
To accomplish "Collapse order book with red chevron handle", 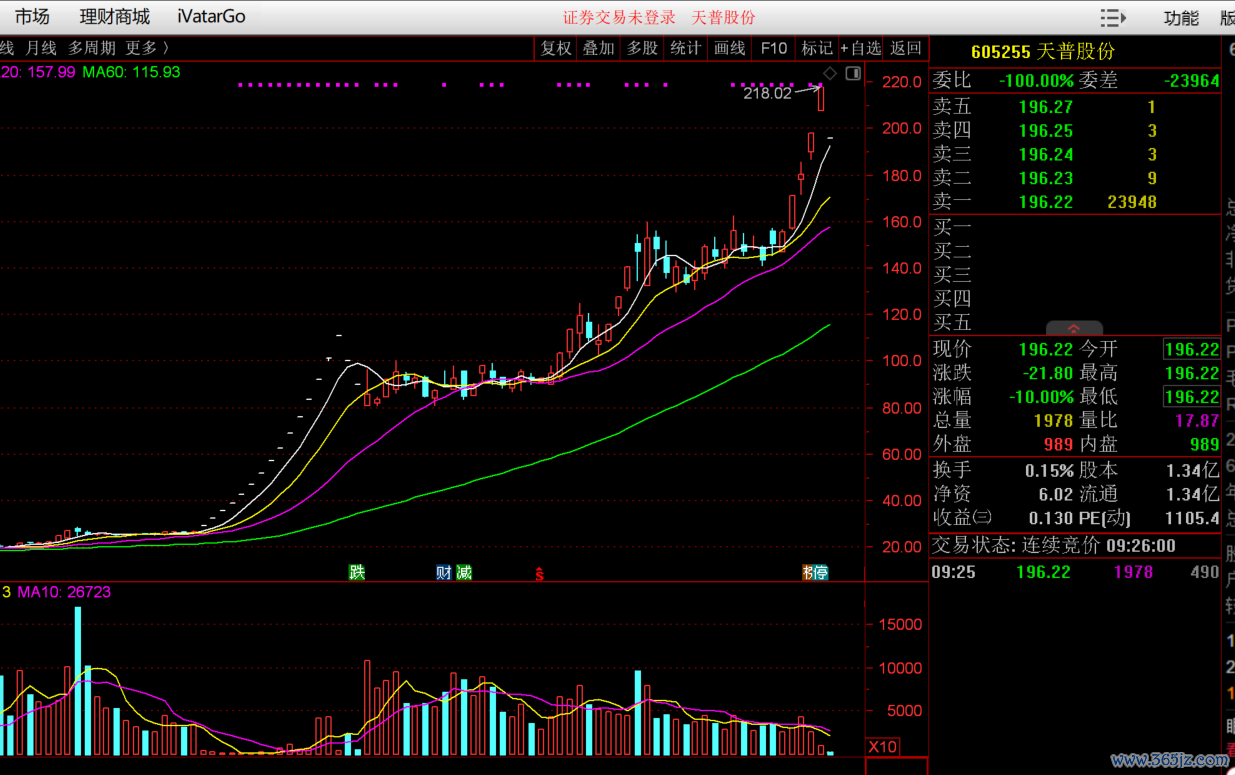I will point(1074,328).
